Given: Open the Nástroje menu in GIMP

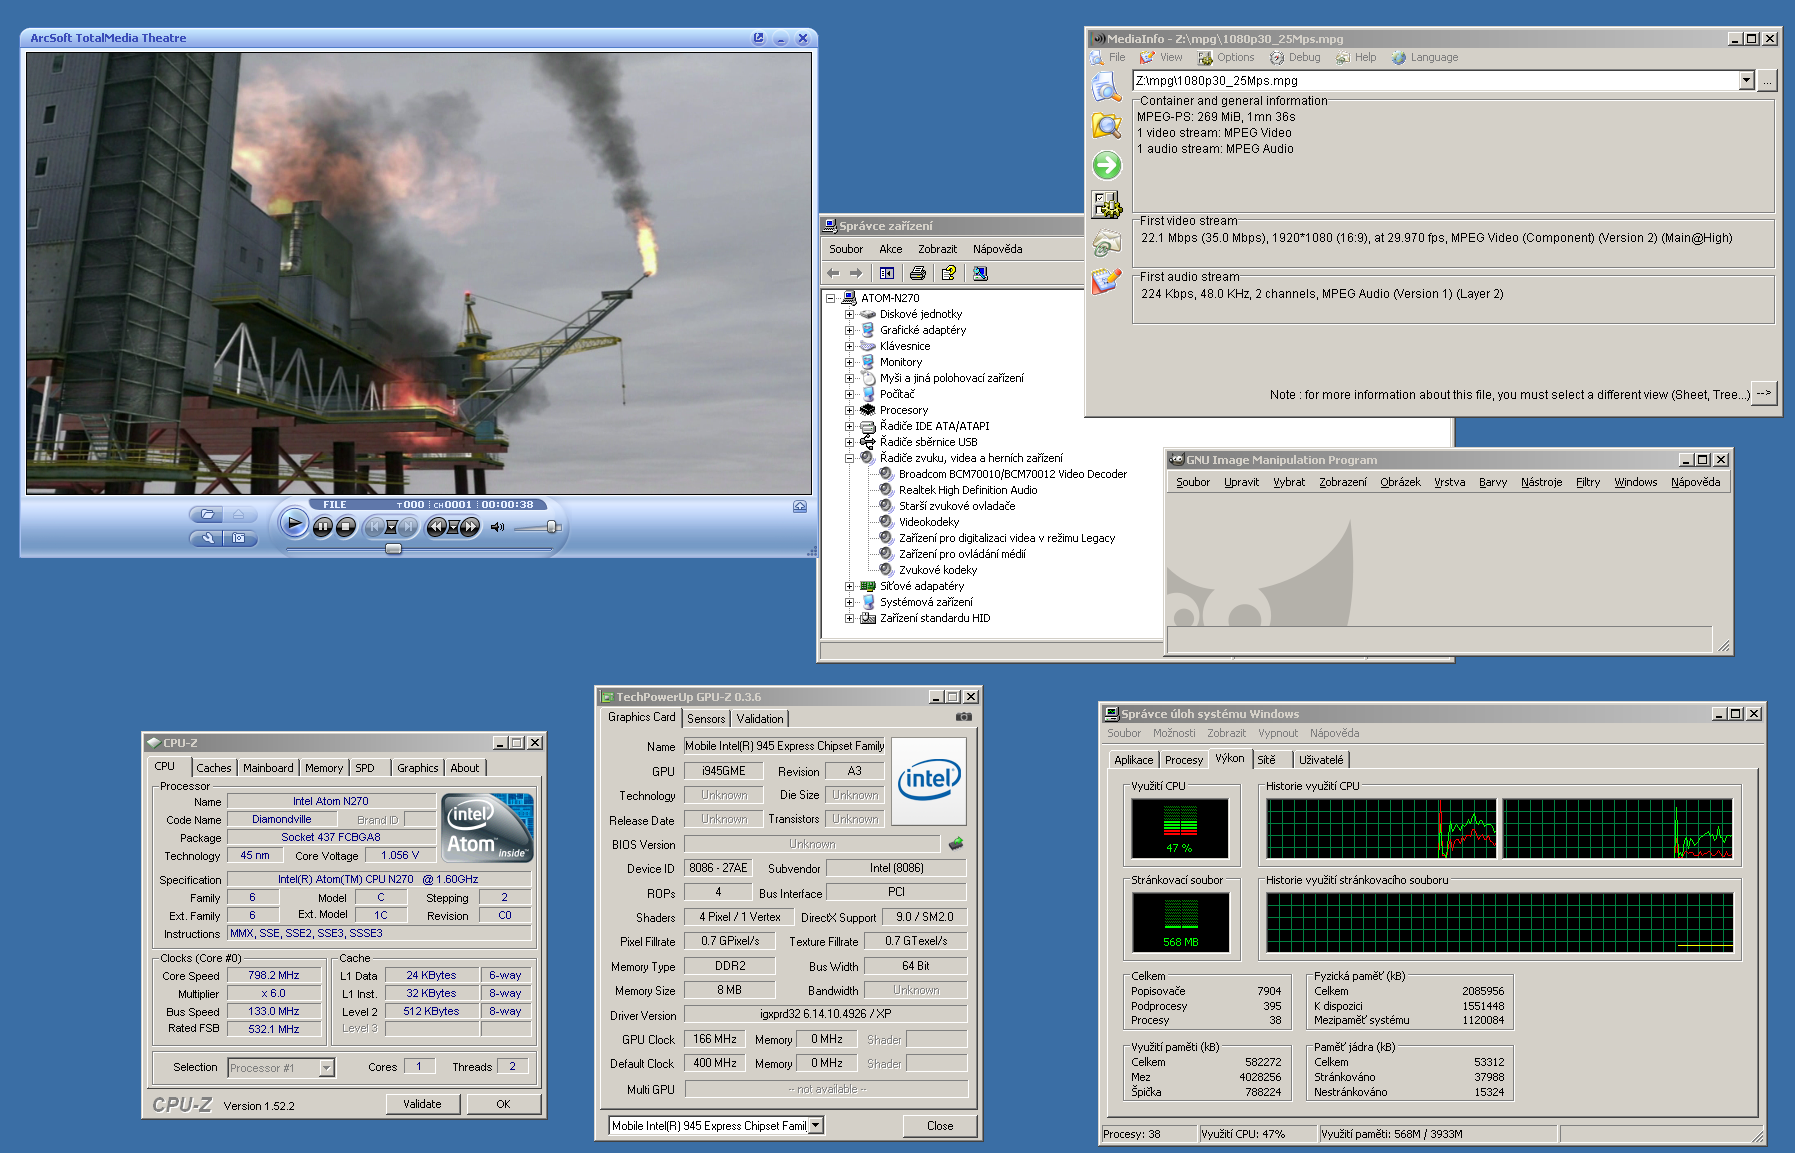Looking at the screenshot, I should (x=1541, y=482).
